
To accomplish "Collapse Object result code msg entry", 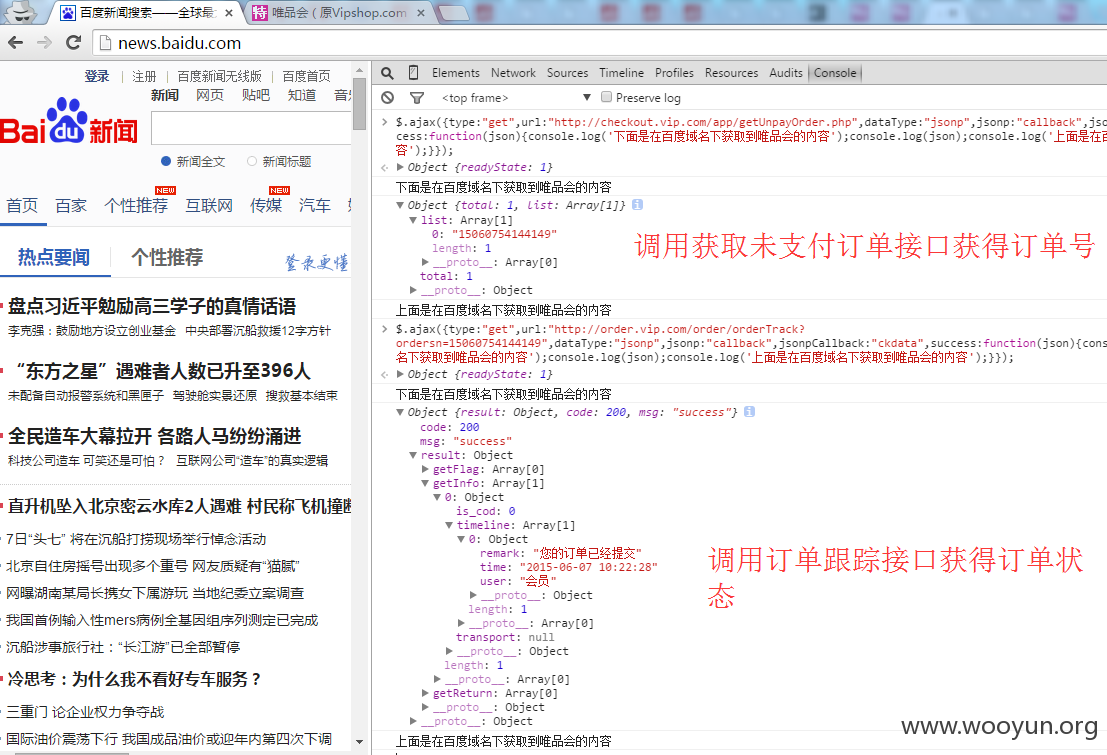I will pos(400,412).
